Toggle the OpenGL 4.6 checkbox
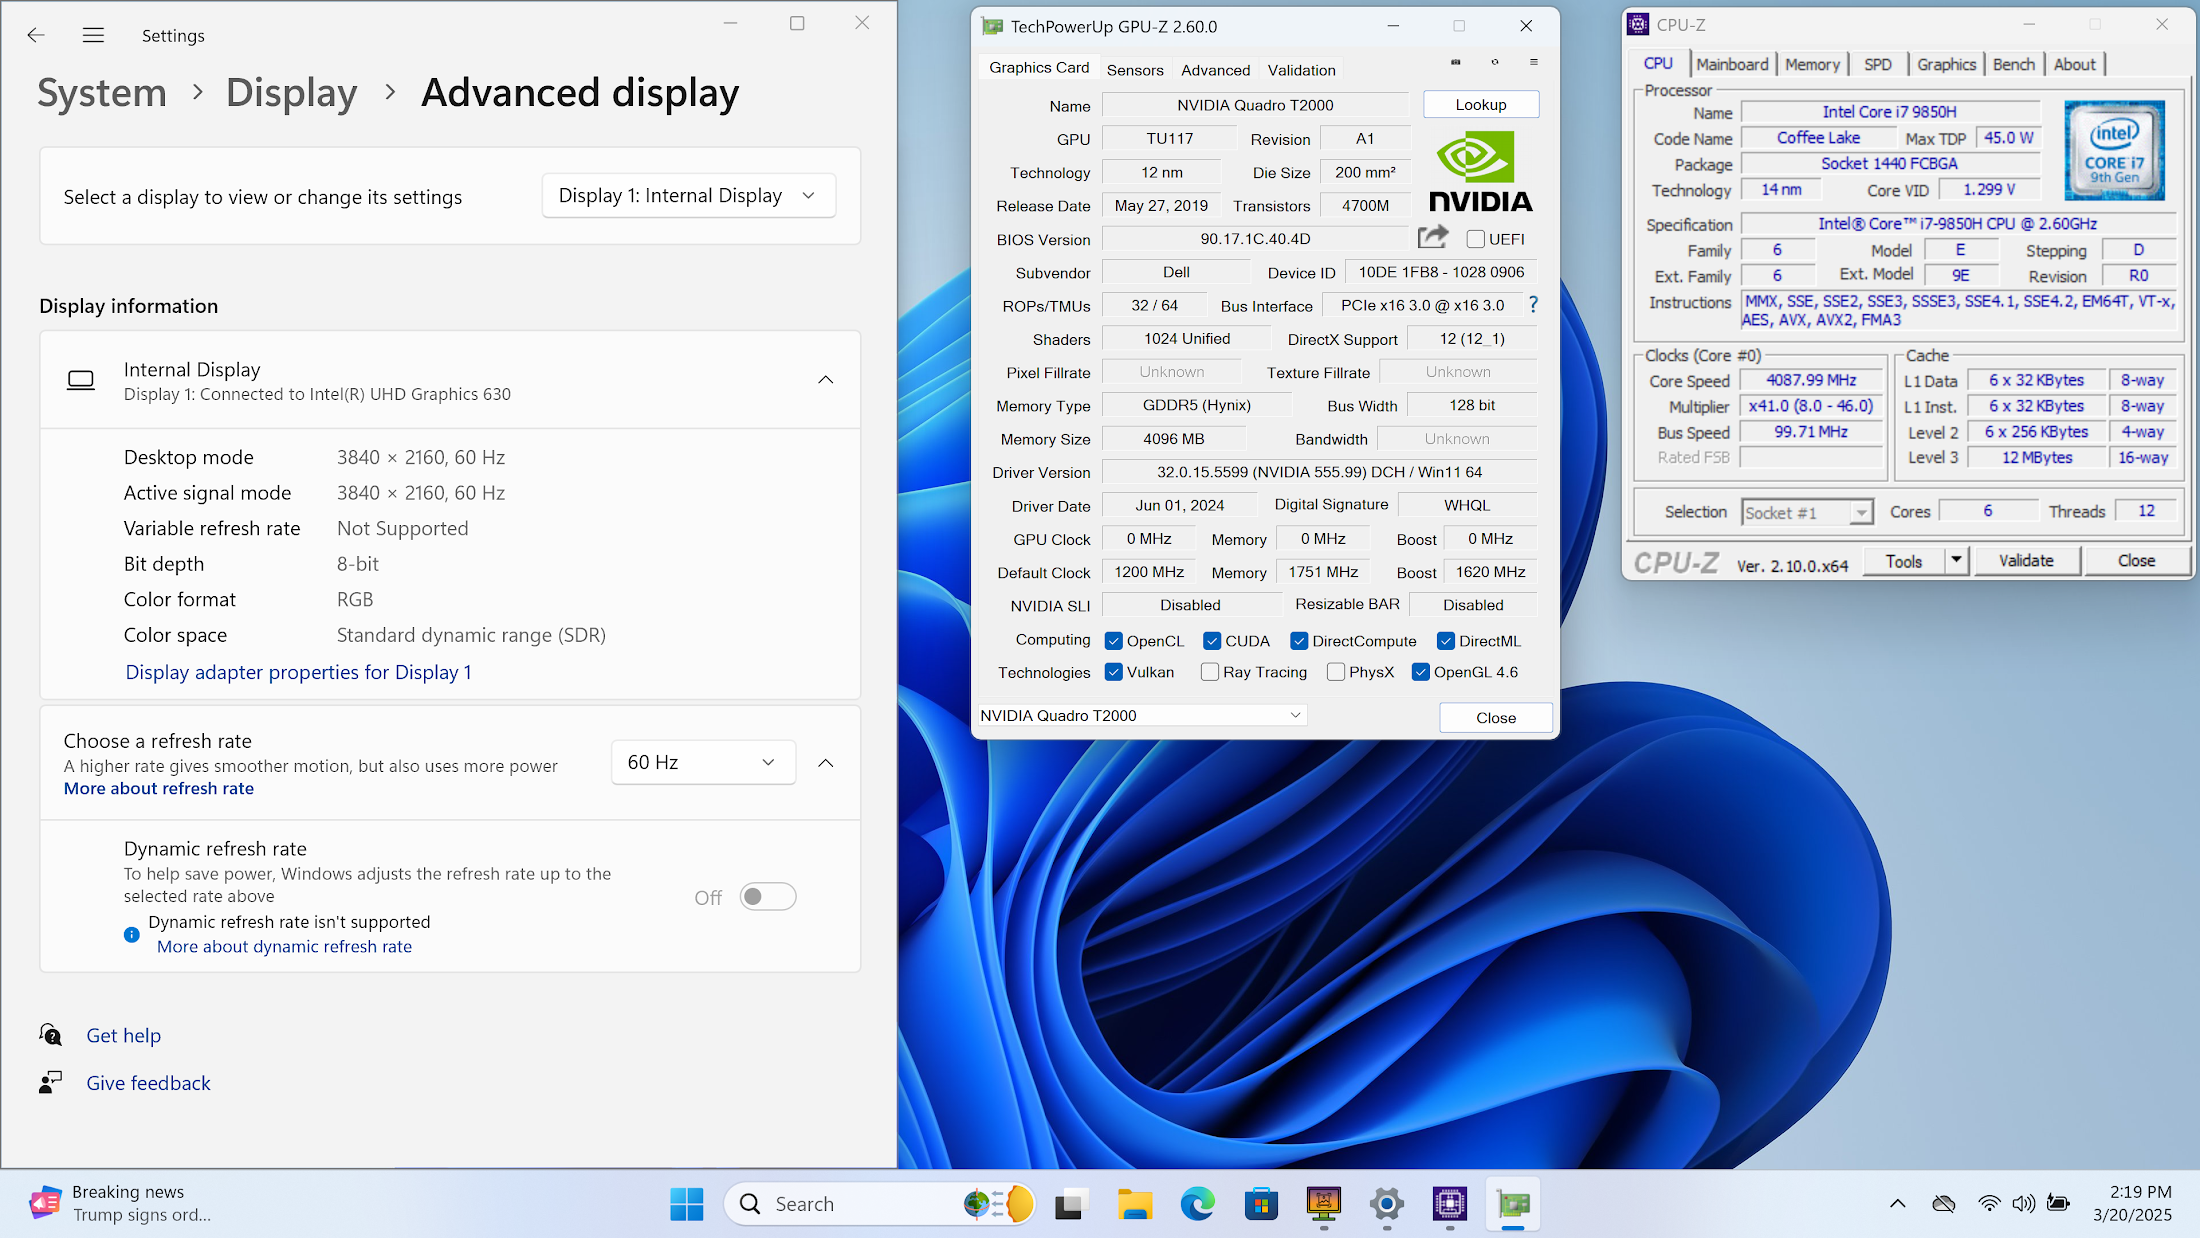2200x1238 pixels. pyautogui.click(x=1421, y=672)
